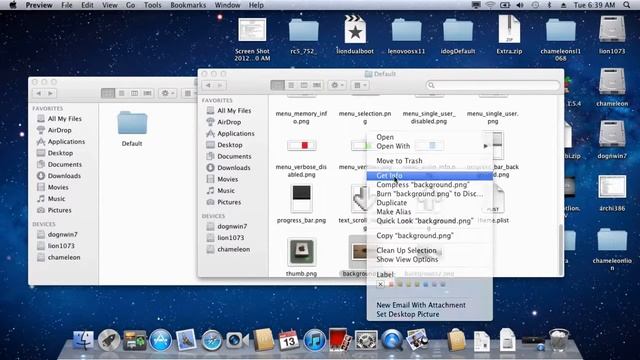Open the App Store Dock icon
The height and width of the screenshot is (360, 640).
[x=161, y=340]
